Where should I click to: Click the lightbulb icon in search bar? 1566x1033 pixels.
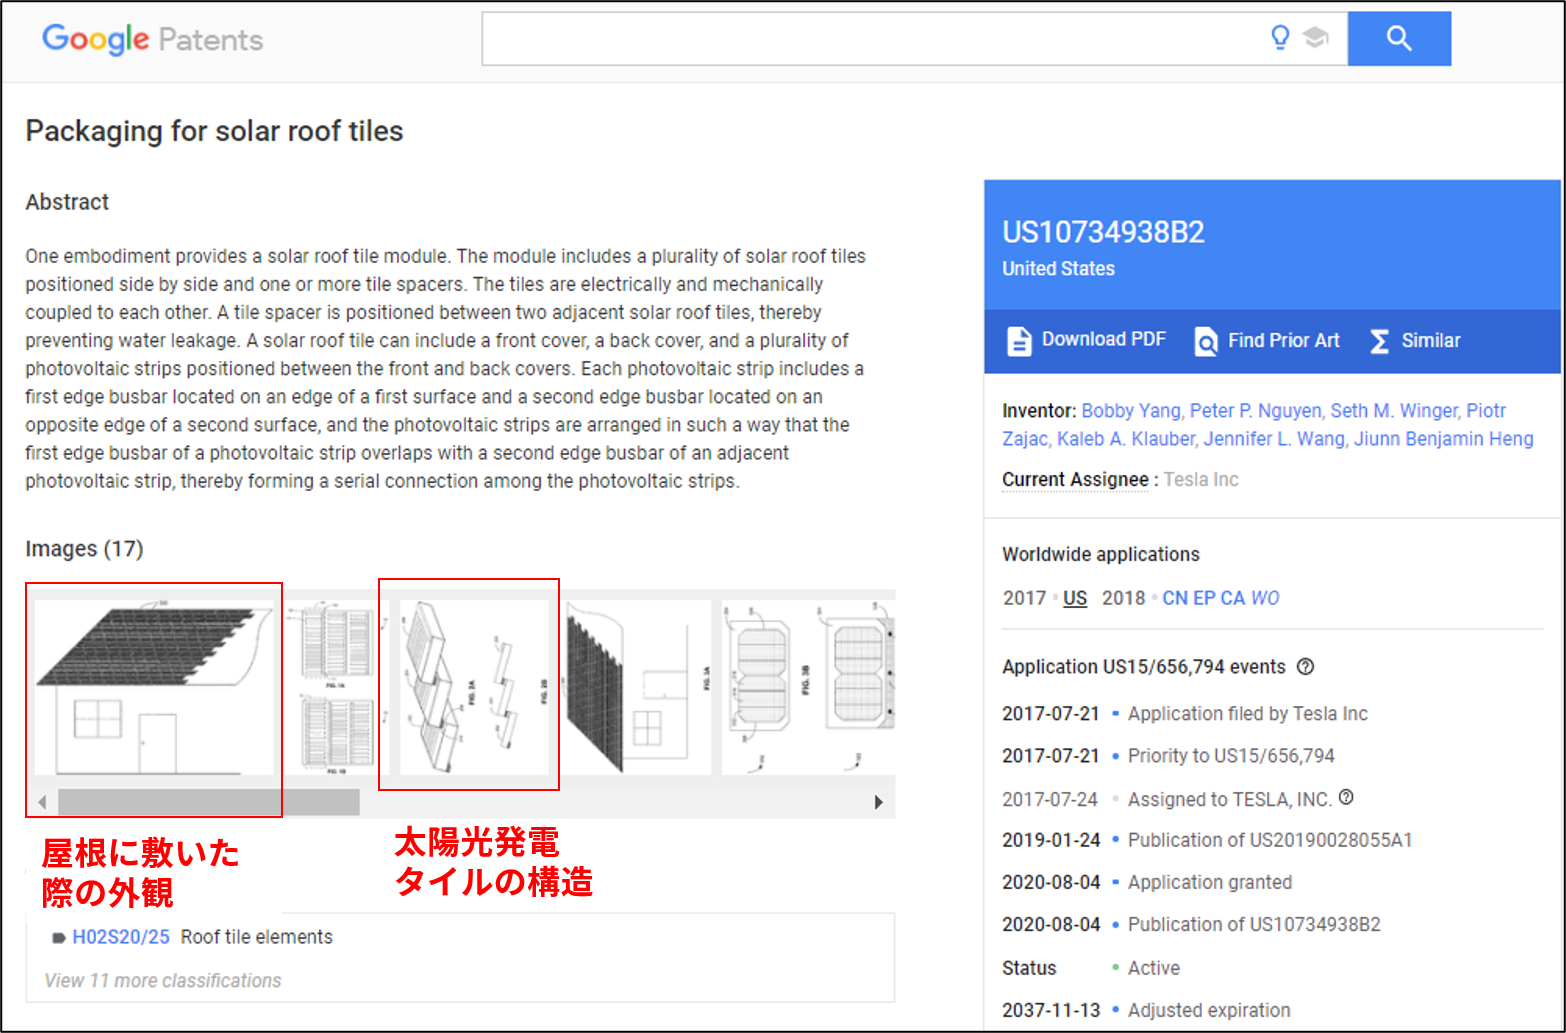[x=1280, y=38]
